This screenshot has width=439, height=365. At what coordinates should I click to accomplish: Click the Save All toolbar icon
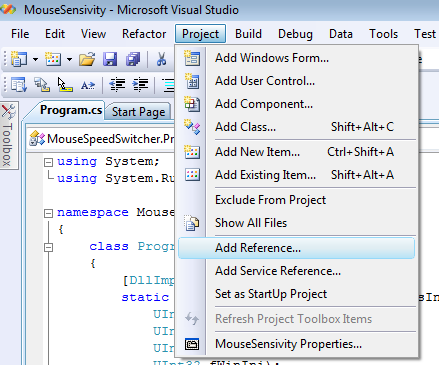click(133, 59)
